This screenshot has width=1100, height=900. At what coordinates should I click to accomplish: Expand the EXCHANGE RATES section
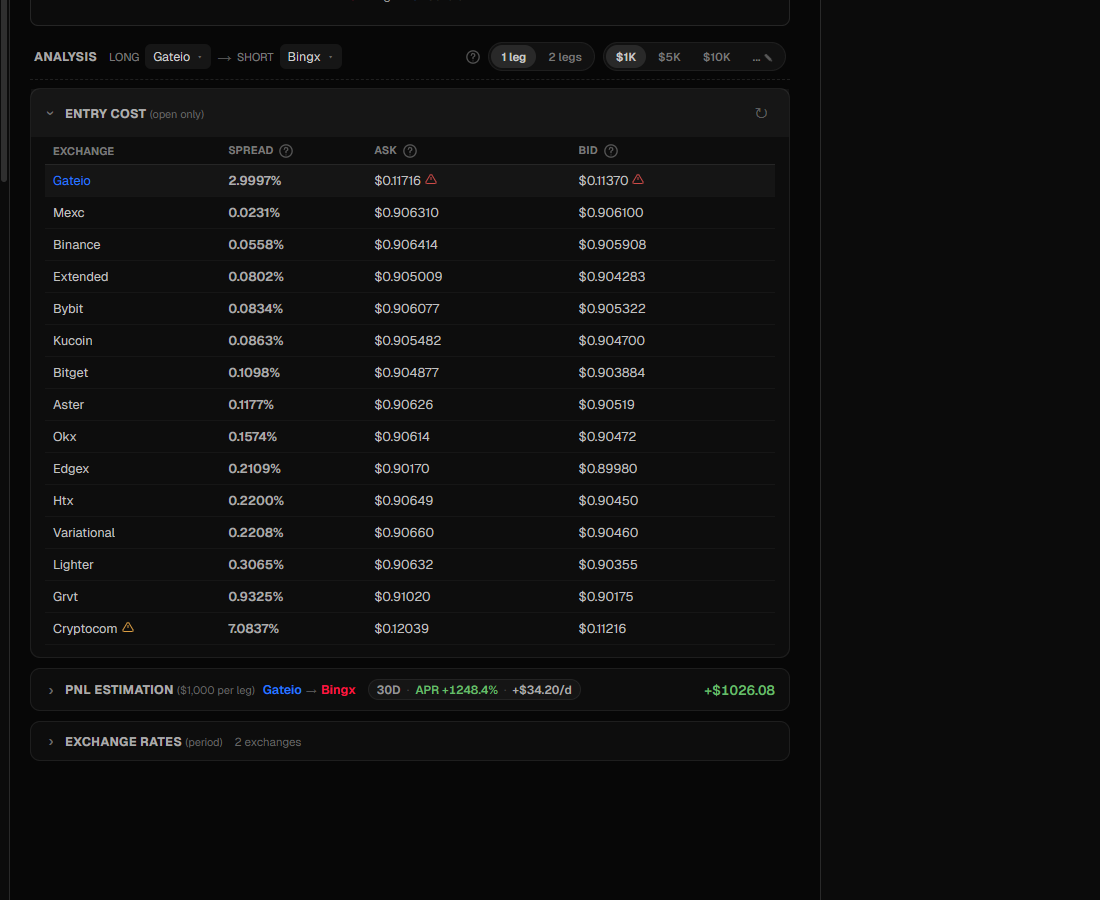(51, 742)
